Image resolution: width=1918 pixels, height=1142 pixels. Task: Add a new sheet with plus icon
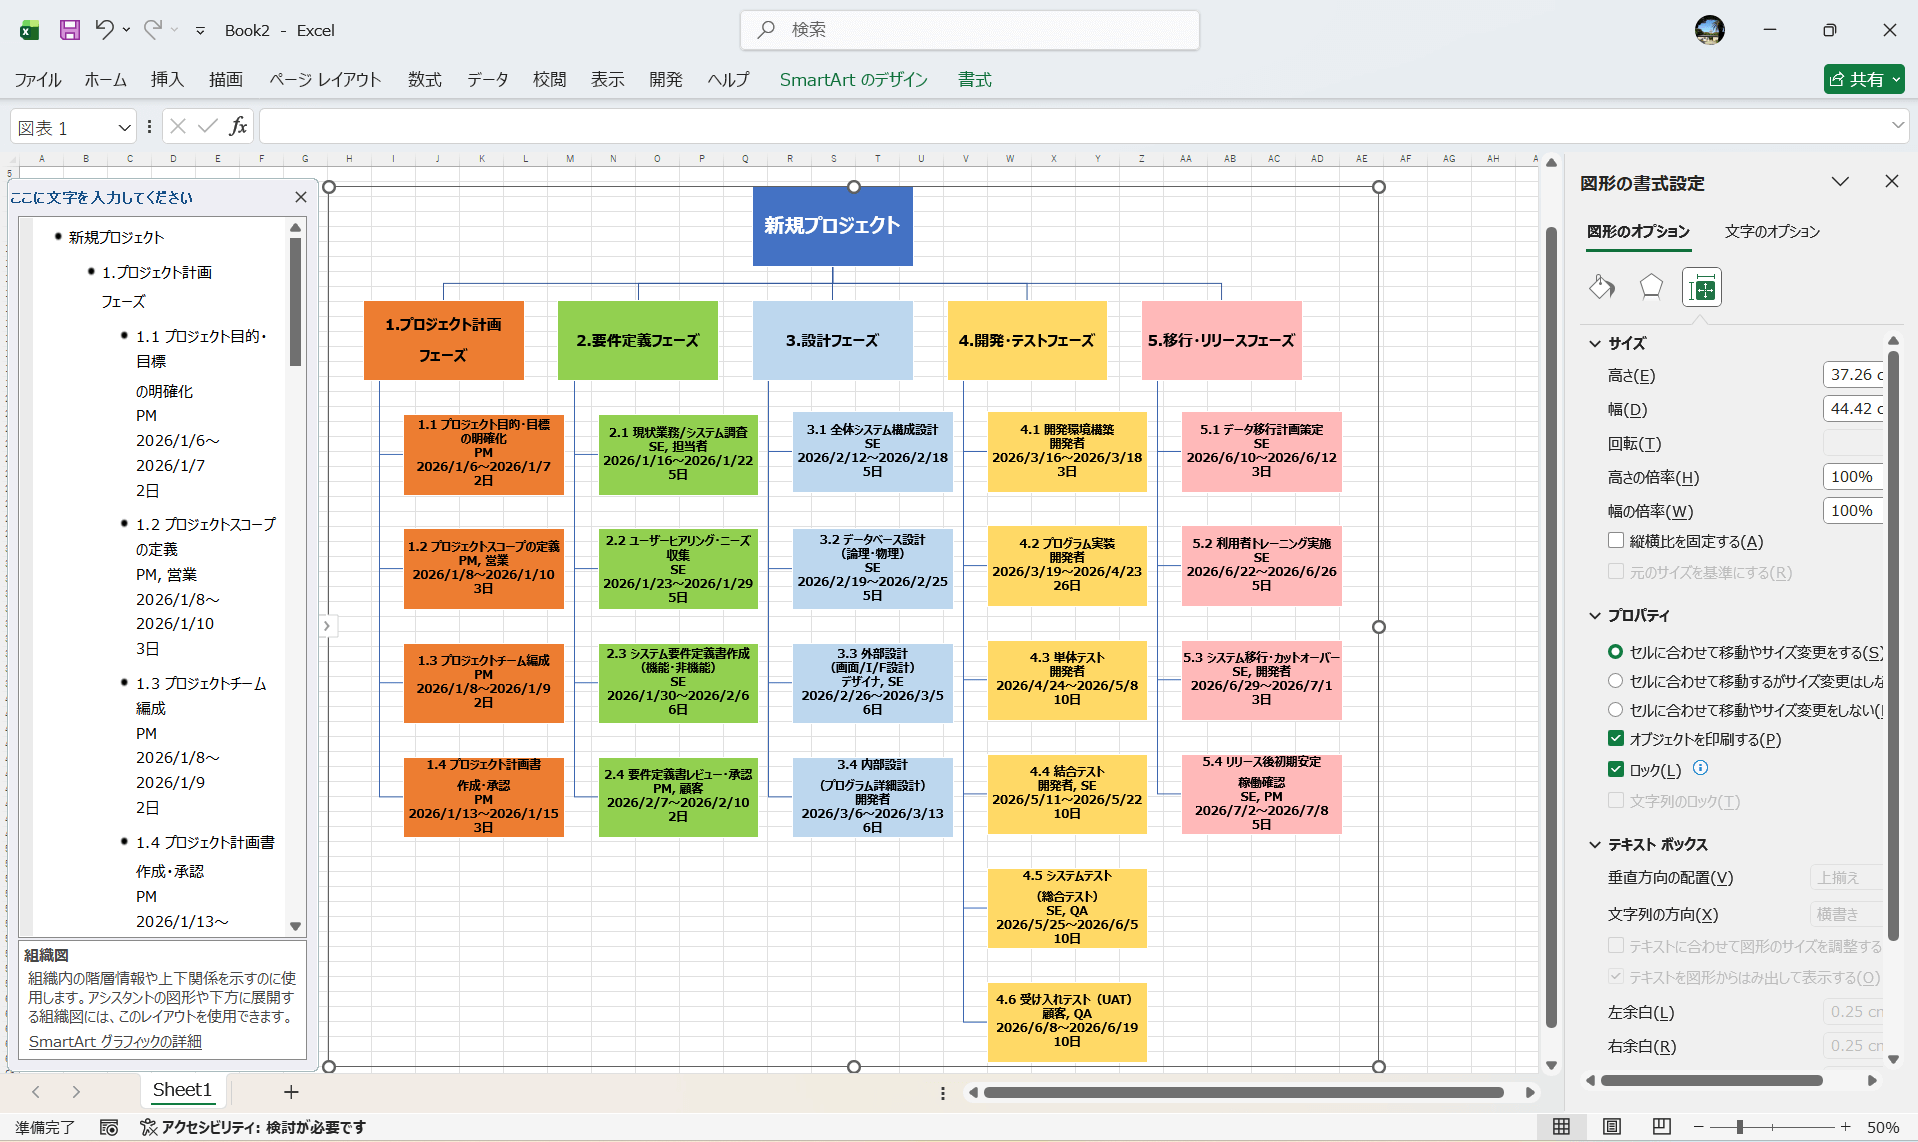click(x=291, y=1092)
